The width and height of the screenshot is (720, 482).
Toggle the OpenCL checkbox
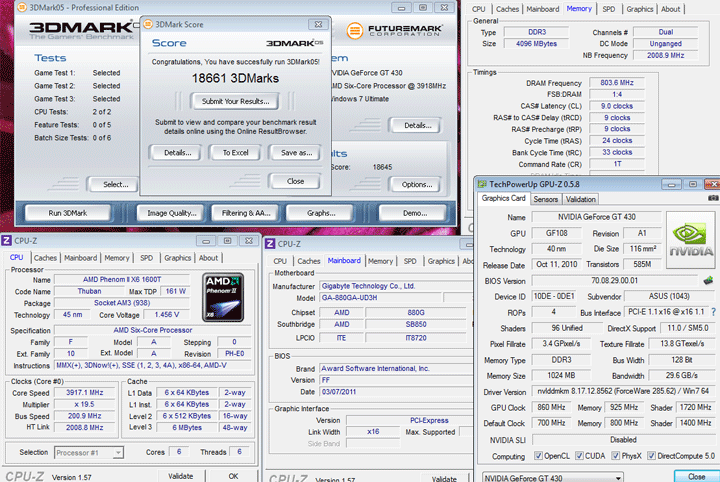point(538,456)
